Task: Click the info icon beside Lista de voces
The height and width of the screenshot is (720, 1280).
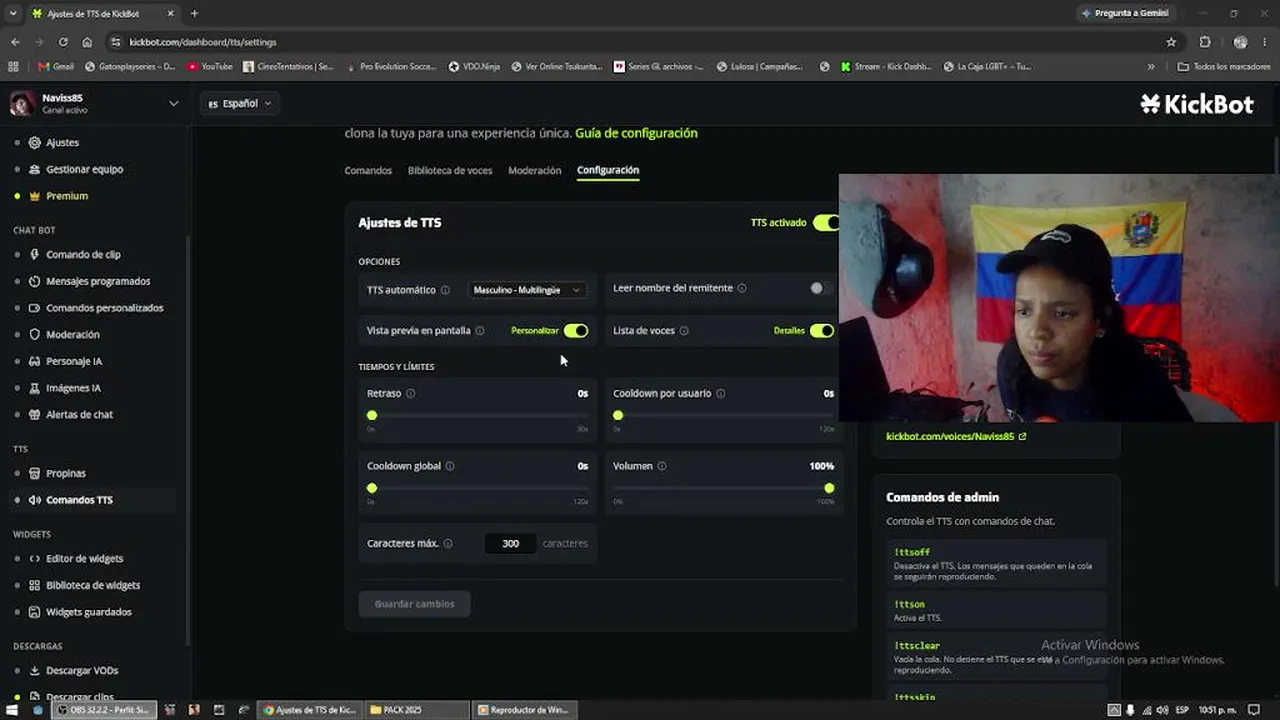Action: pyautogui.click(x=684, y=331)
